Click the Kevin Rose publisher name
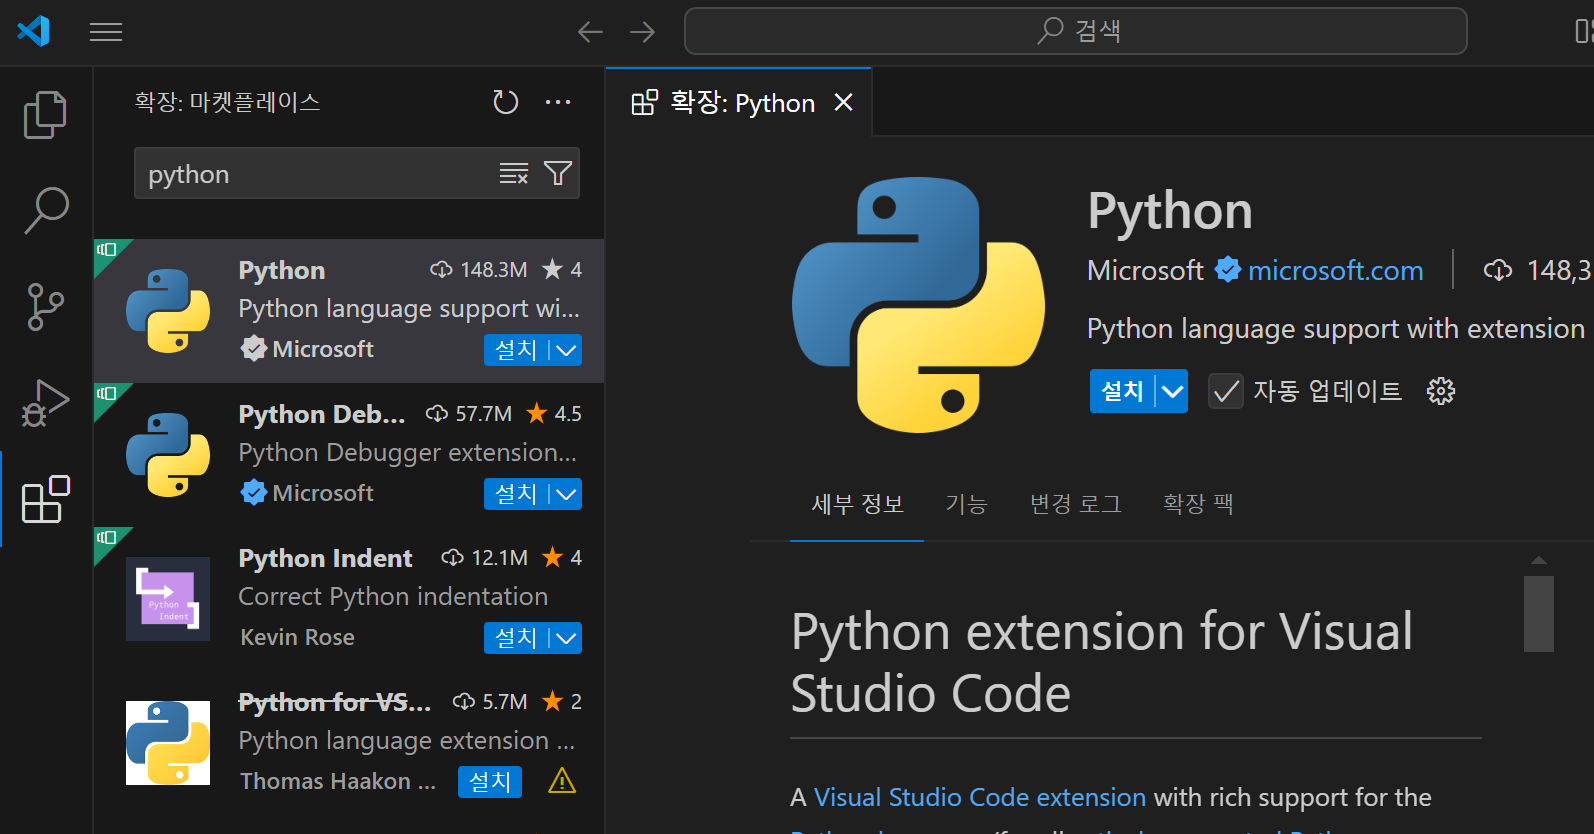Viewport: 1594px width, 834px height. pos(297,637)
